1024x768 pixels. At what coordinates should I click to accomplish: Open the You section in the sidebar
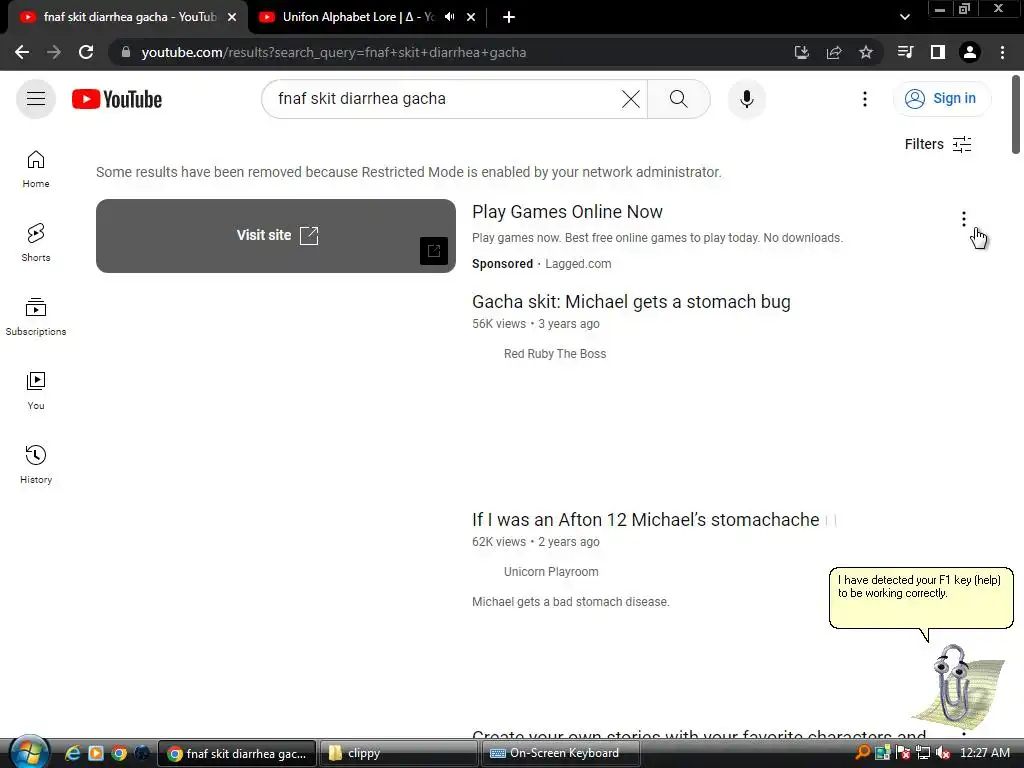pos(36,391)
